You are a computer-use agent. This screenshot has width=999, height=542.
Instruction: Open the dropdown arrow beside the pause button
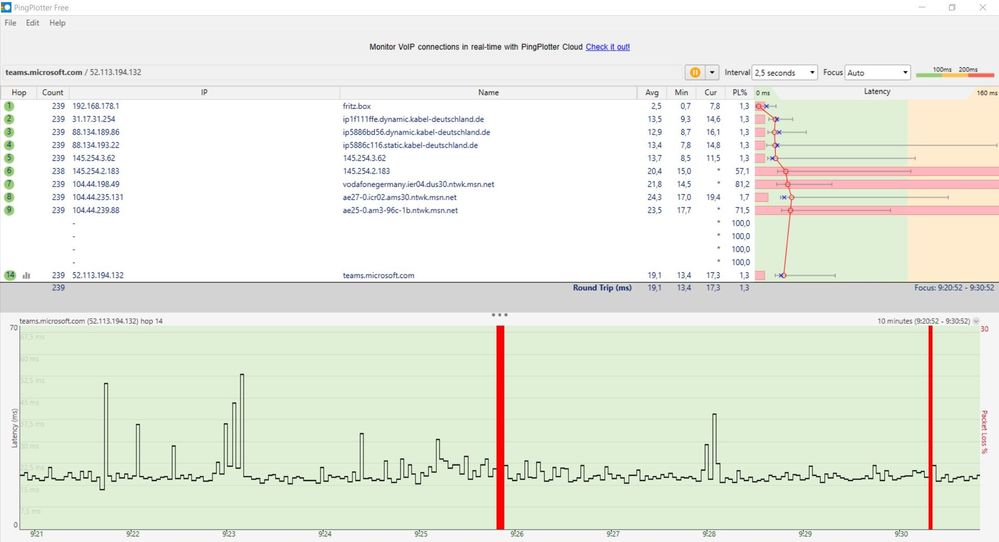(712, 73)
